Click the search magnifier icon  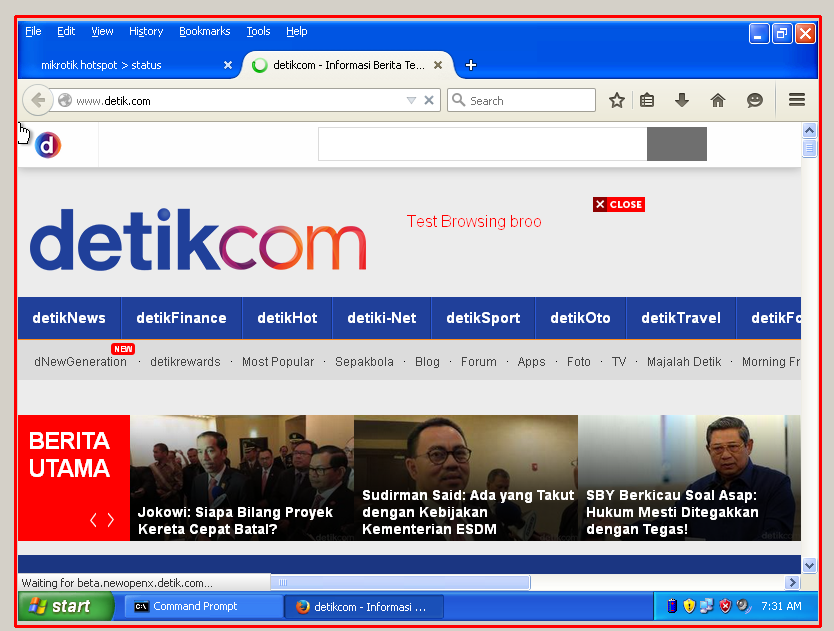[458, 99]
